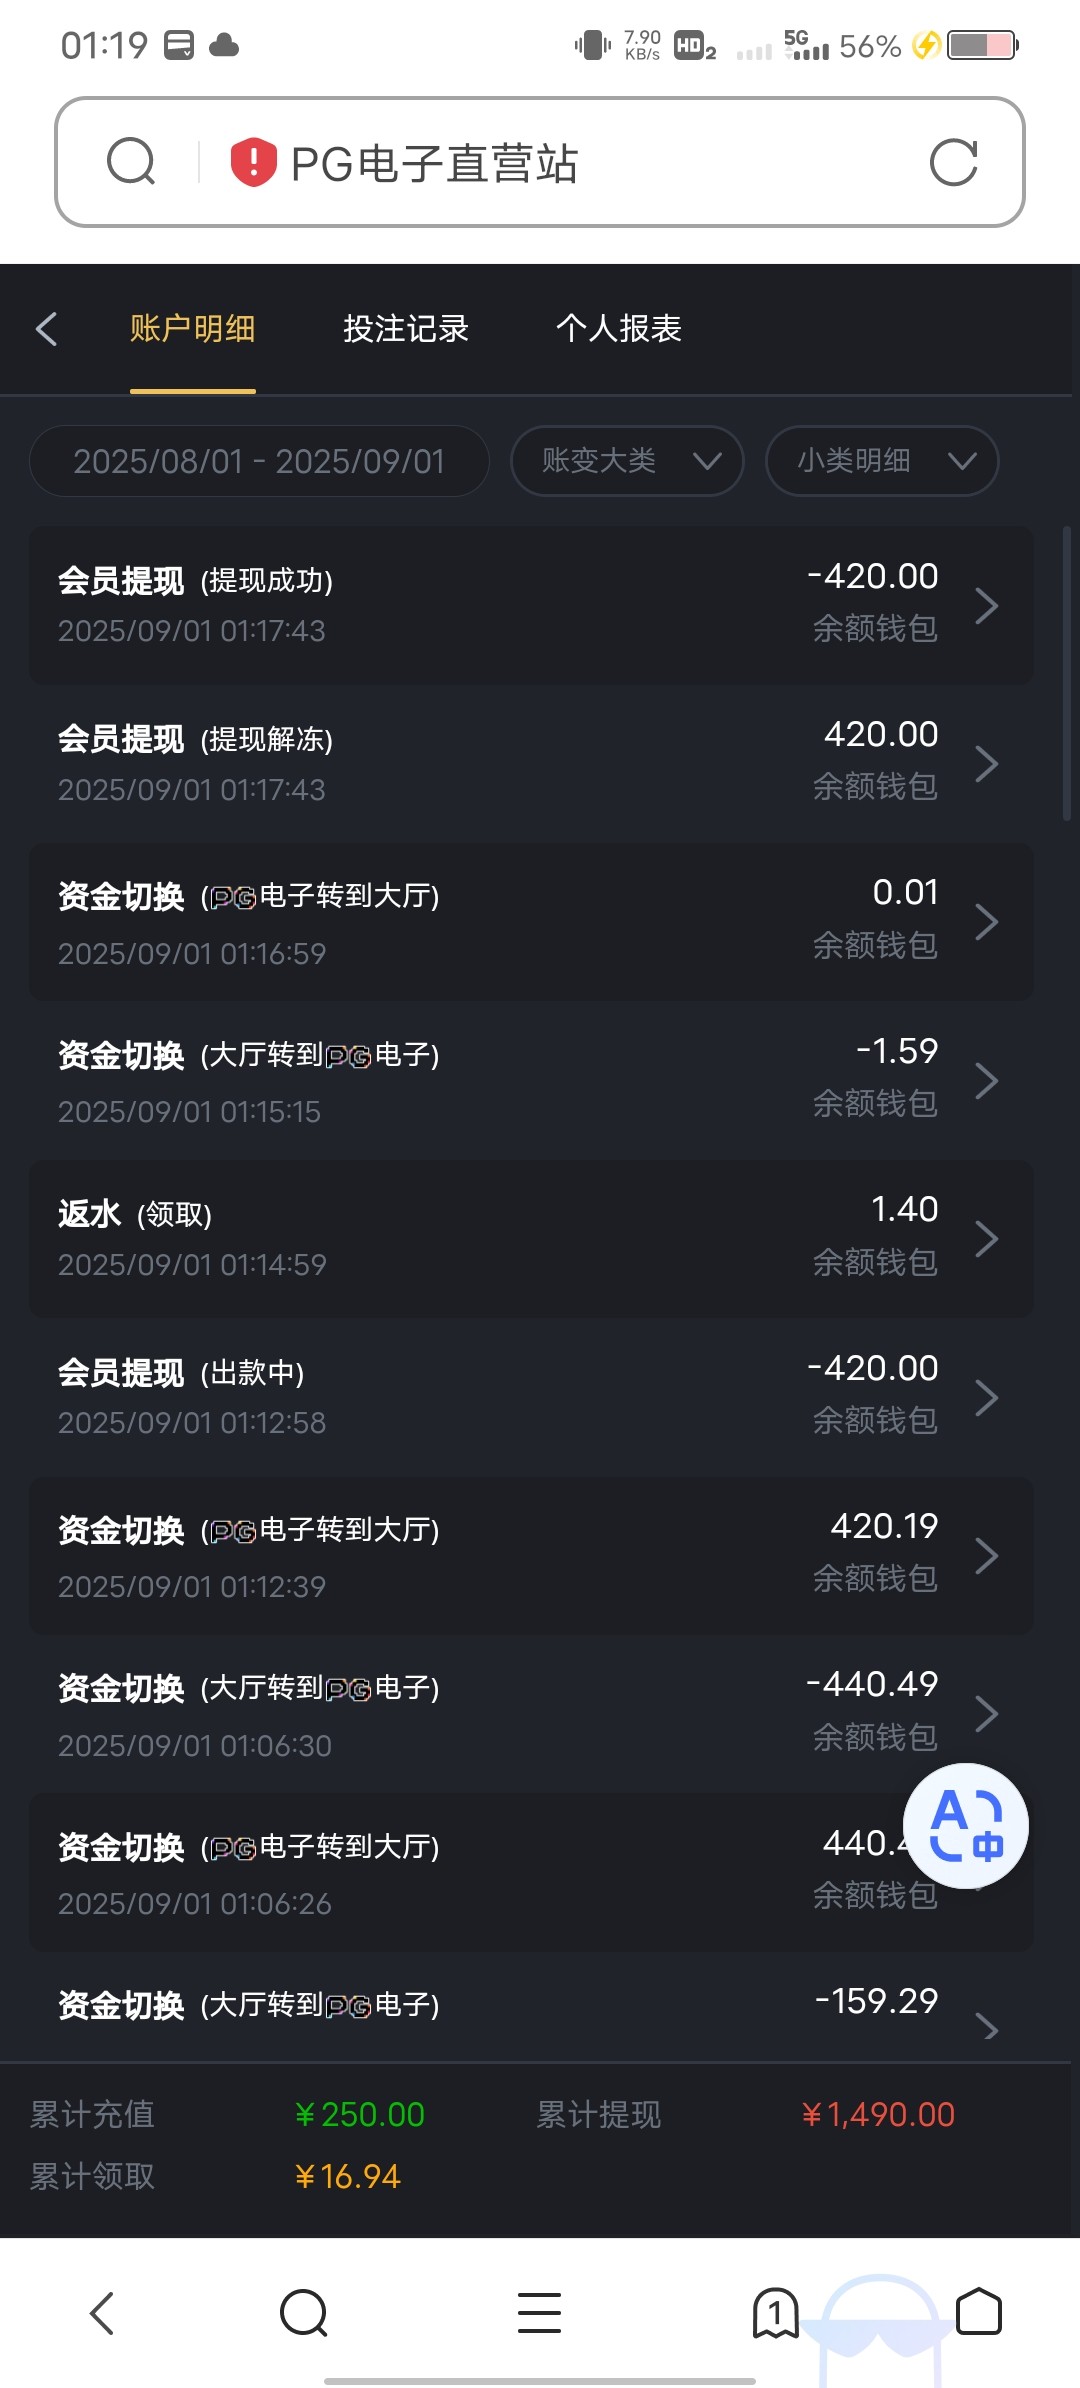The image size is (1080, 2388).
Task: Open browser tabs counter icon
Action: (x=775, y=2312)
